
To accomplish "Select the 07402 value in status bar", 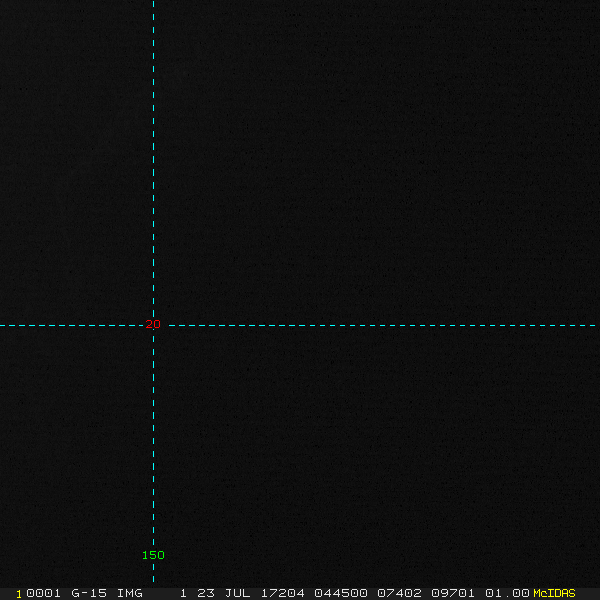I will pyautogui.click(x=399, y=593).
